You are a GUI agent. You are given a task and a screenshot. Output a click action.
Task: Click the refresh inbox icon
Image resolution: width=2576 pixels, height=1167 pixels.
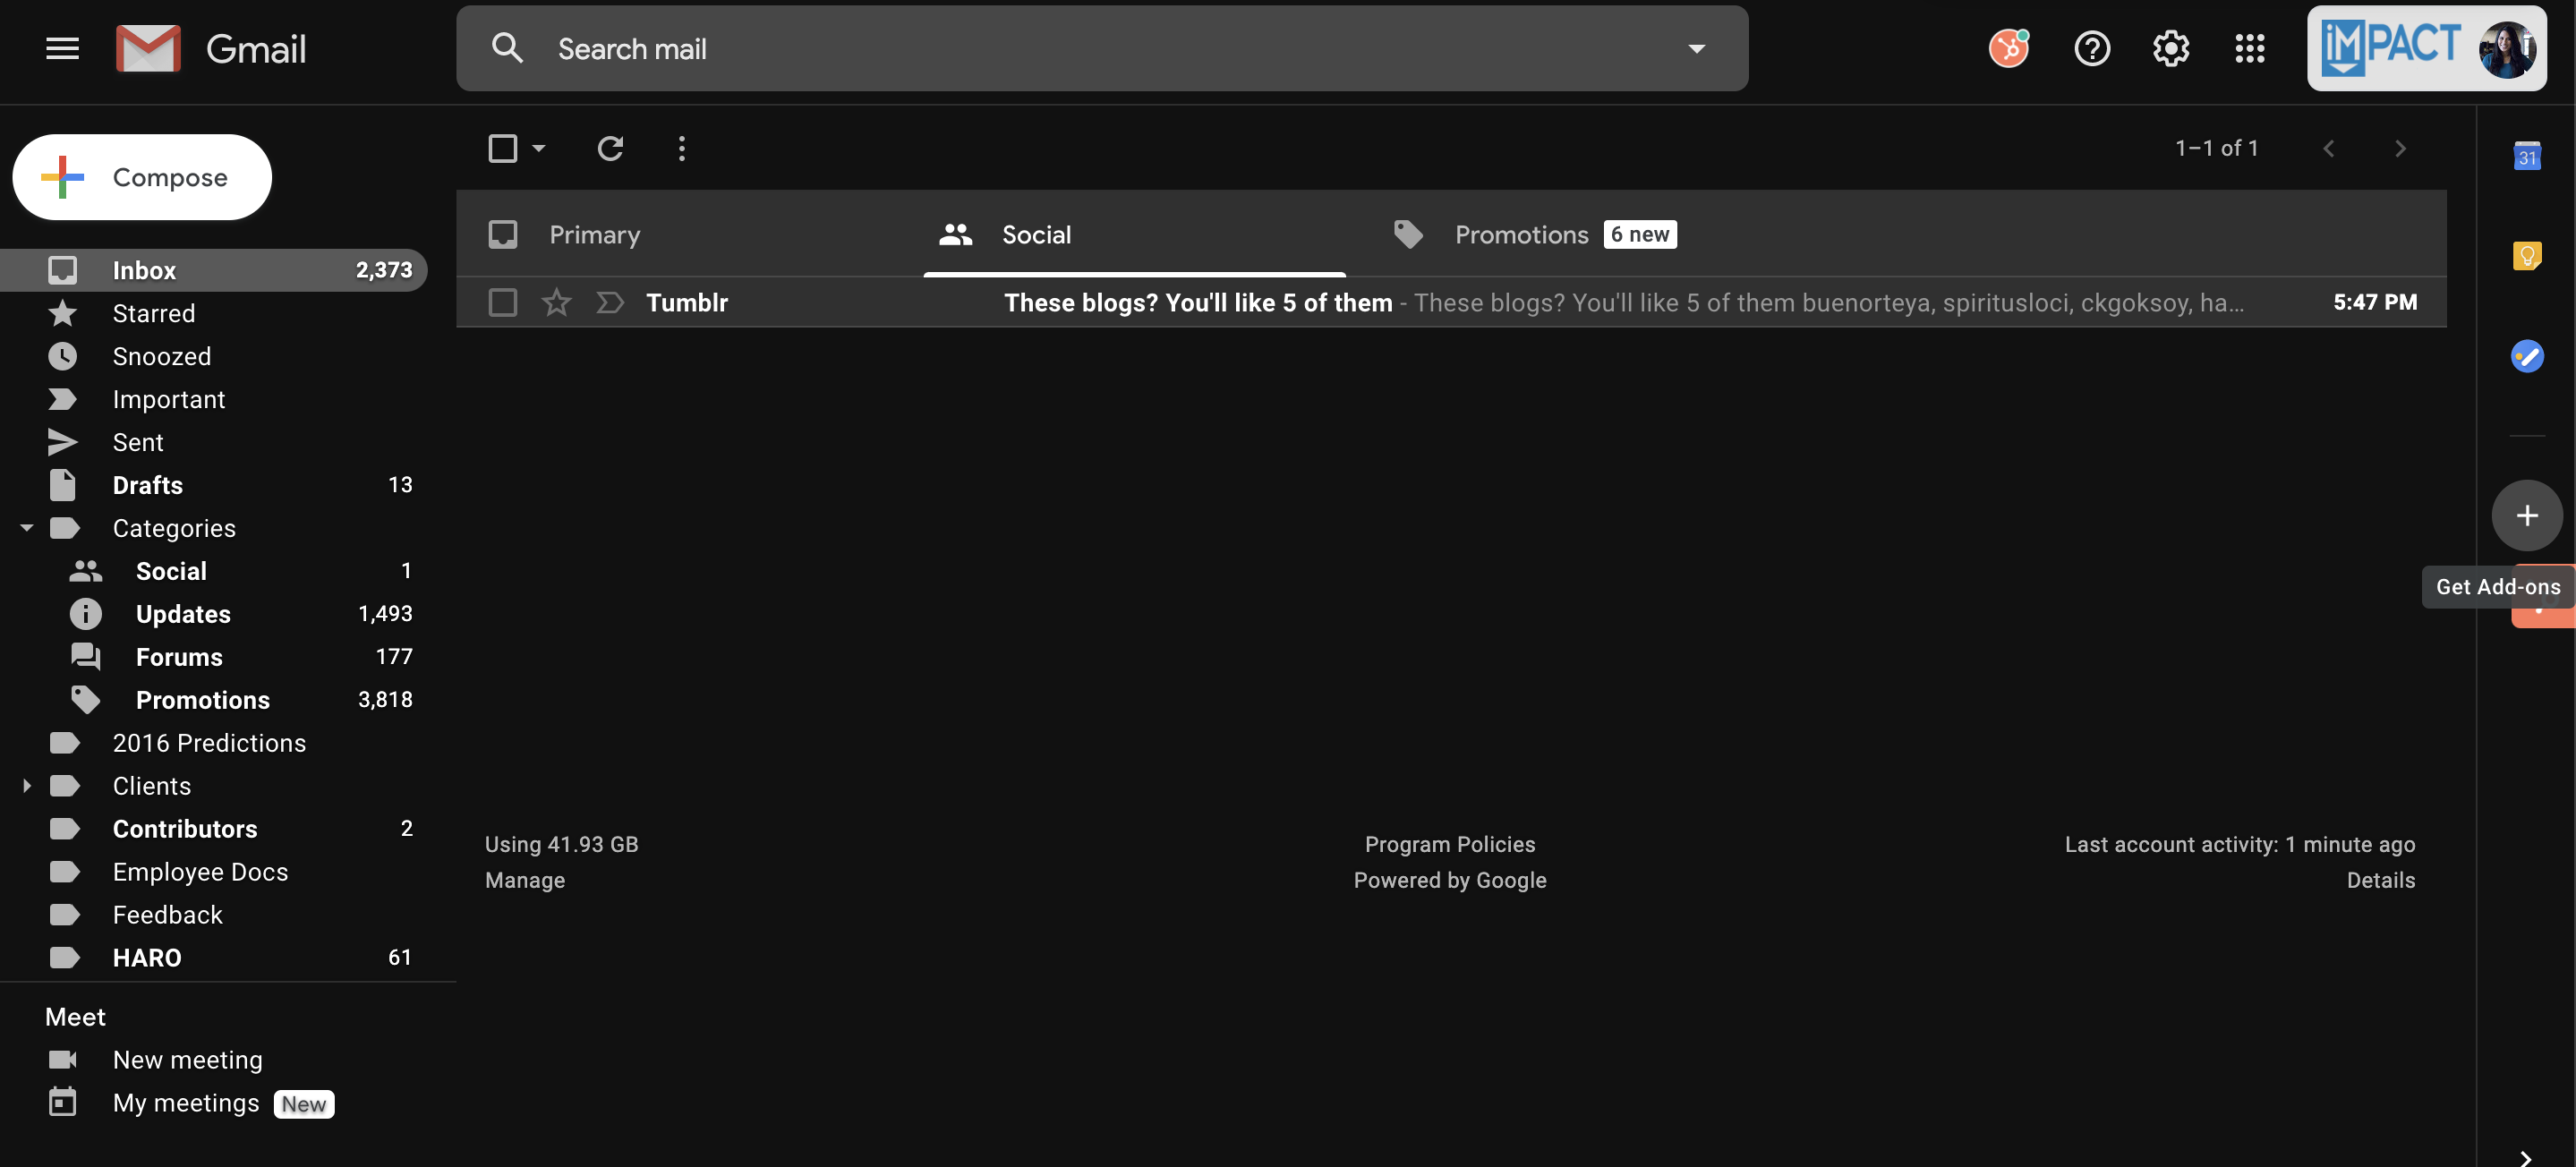pos(611,148)
